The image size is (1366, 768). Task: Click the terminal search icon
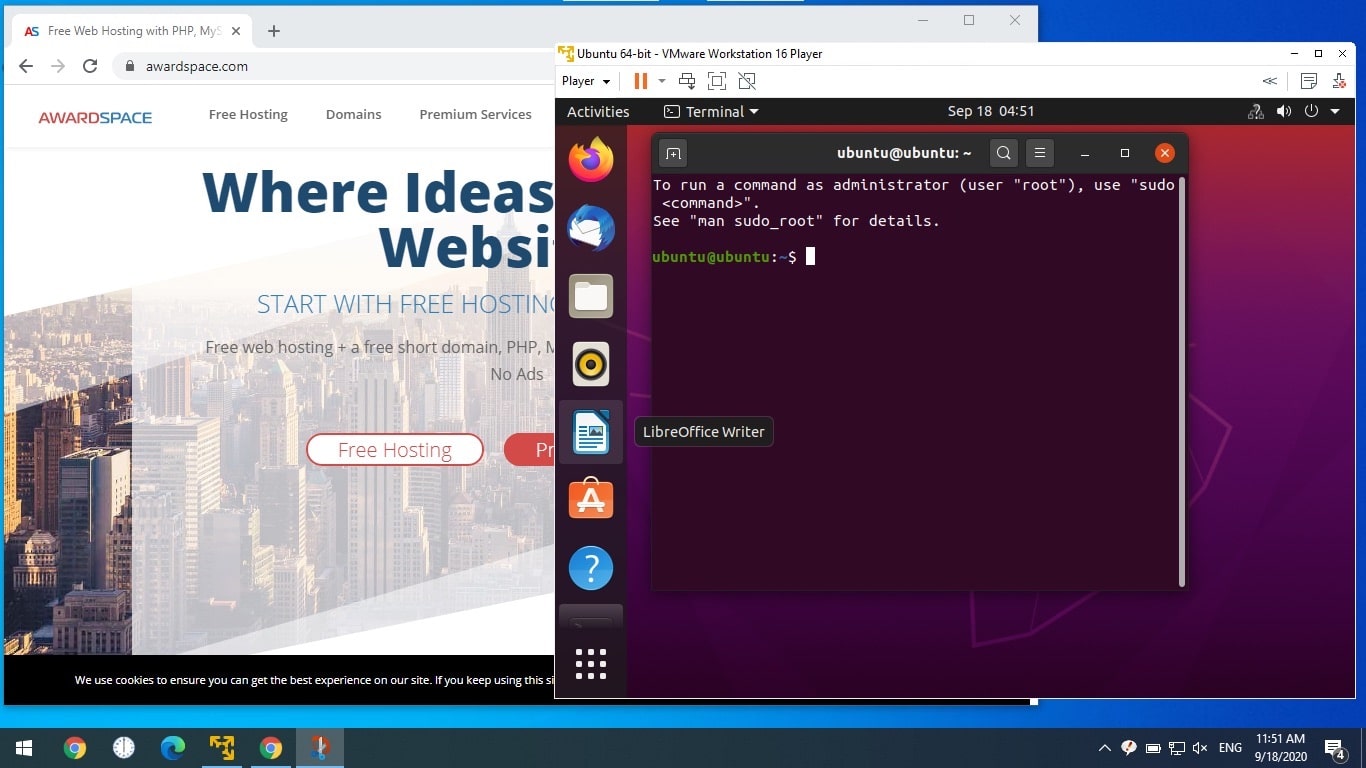[1004, 153]
